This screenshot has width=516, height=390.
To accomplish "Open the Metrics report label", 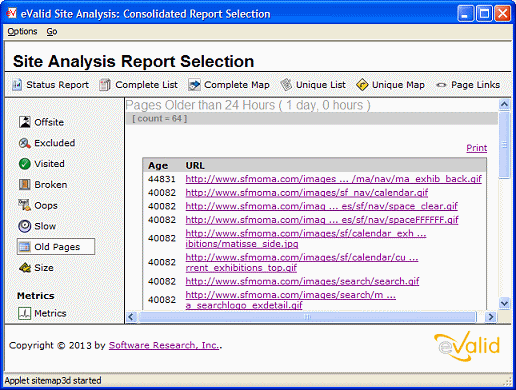I will click(x=50, y=313).
